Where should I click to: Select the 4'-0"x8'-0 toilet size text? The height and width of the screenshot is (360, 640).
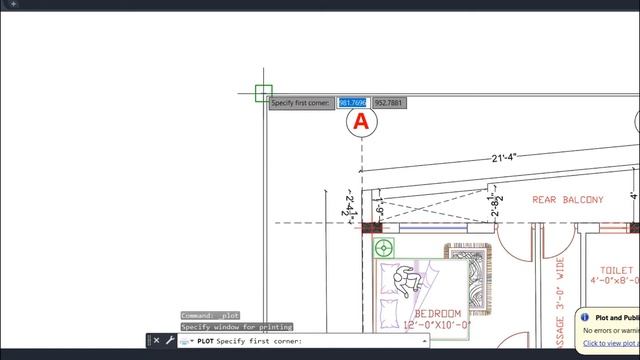[x=615, y=280]
